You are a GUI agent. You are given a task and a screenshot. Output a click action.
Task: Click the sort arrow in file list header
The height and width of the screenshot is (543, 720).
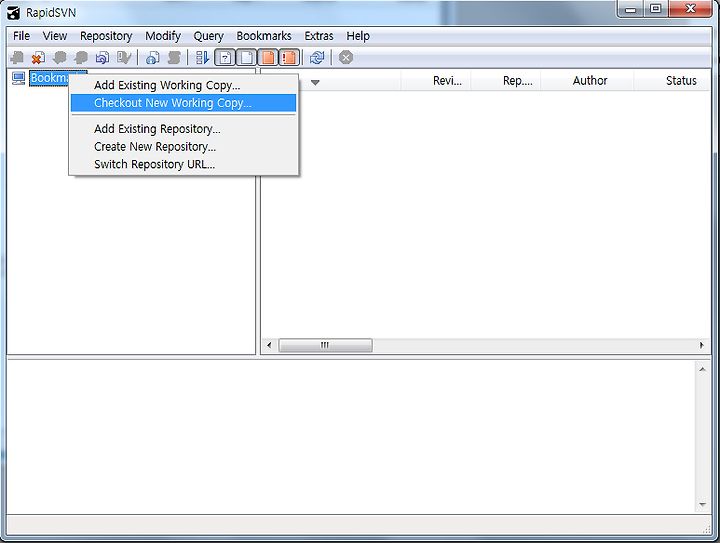[x=315, y=83]
